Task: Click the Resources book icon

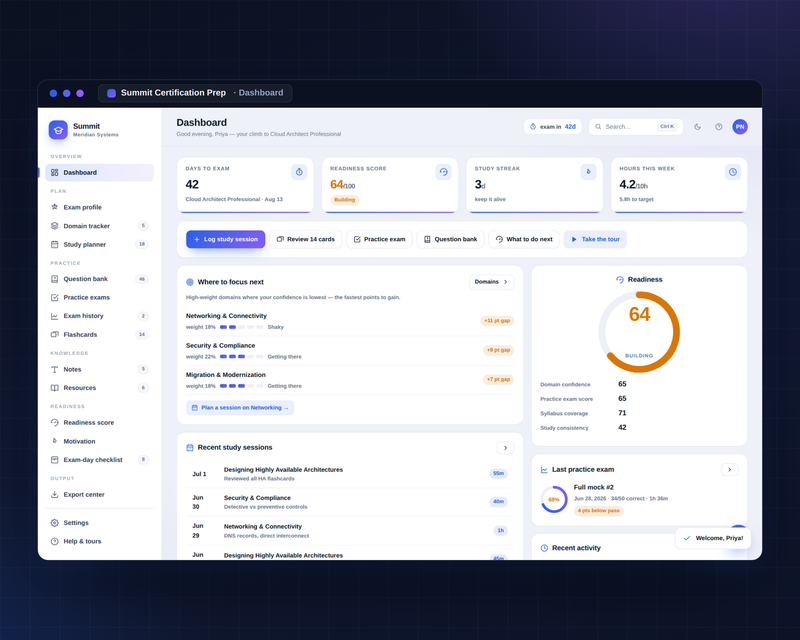Action: pyautogui.click(x=55, y=388)
